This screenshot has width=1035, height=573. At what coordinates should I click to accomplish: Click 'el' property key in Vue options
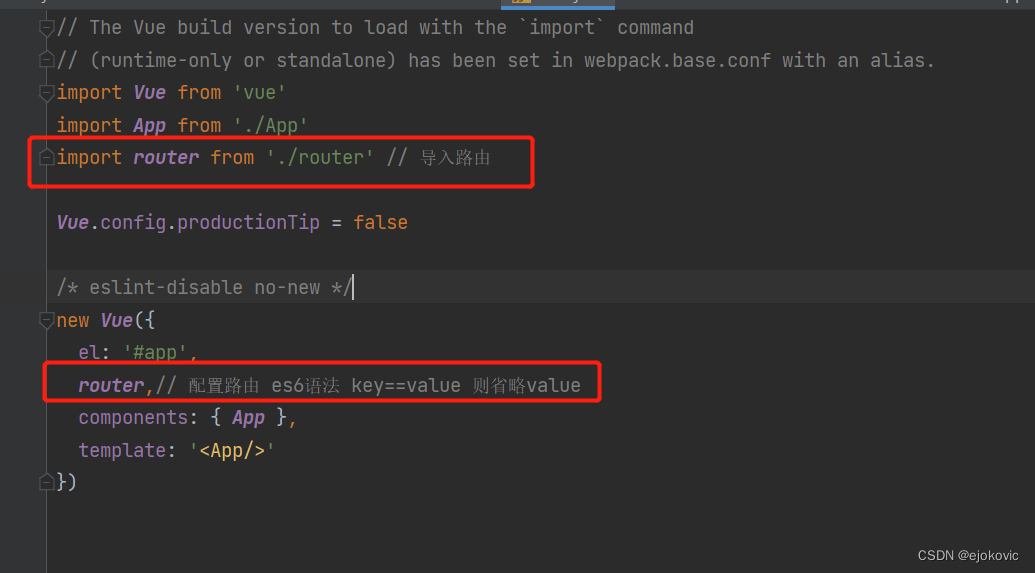(89, 353)
